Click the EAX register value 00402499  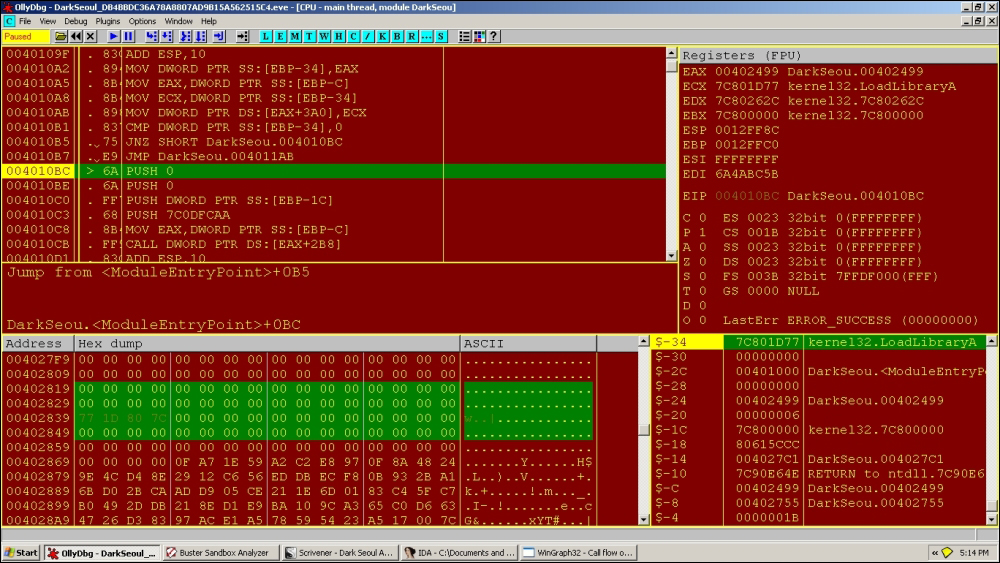[x=746, y=71]
